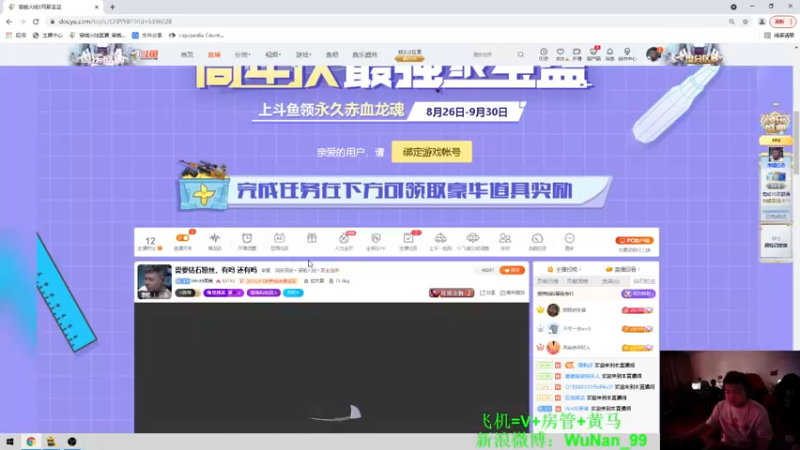This screenshot has width=800, height=450.
Task: Open the gift box icon in toolbar
Action: click(312, 238)
